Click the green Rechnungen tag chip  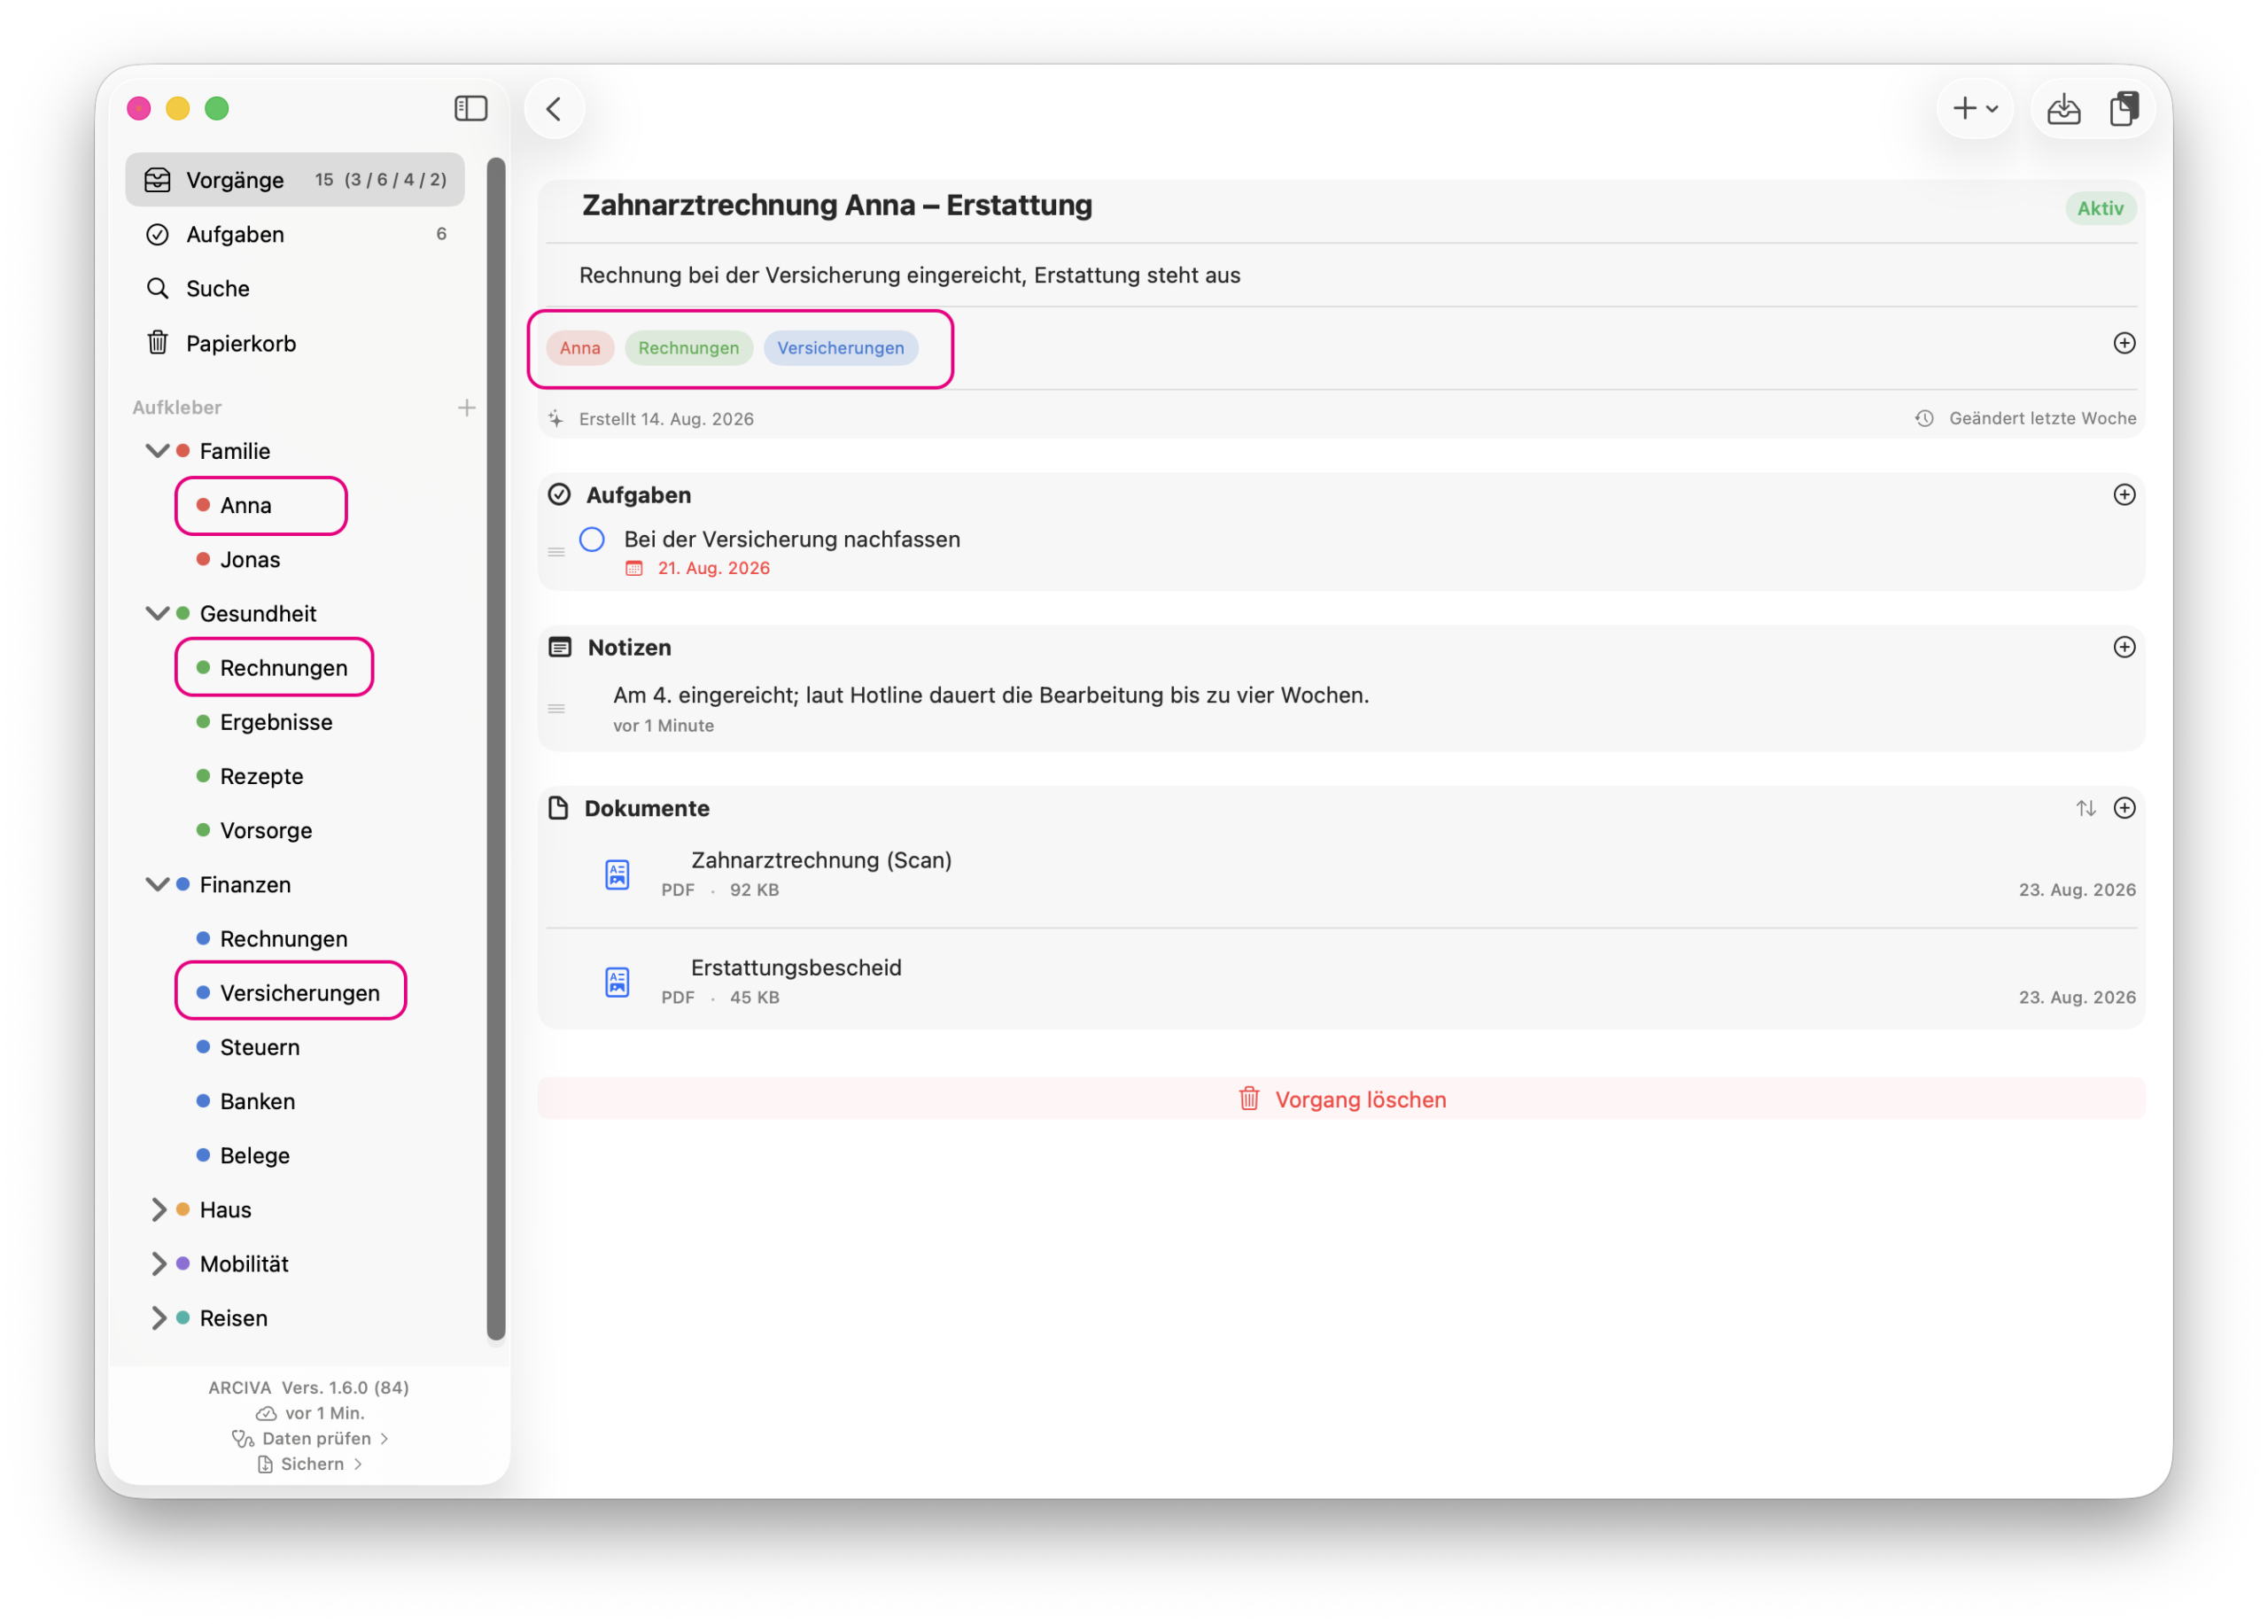(x=688, y=348)
